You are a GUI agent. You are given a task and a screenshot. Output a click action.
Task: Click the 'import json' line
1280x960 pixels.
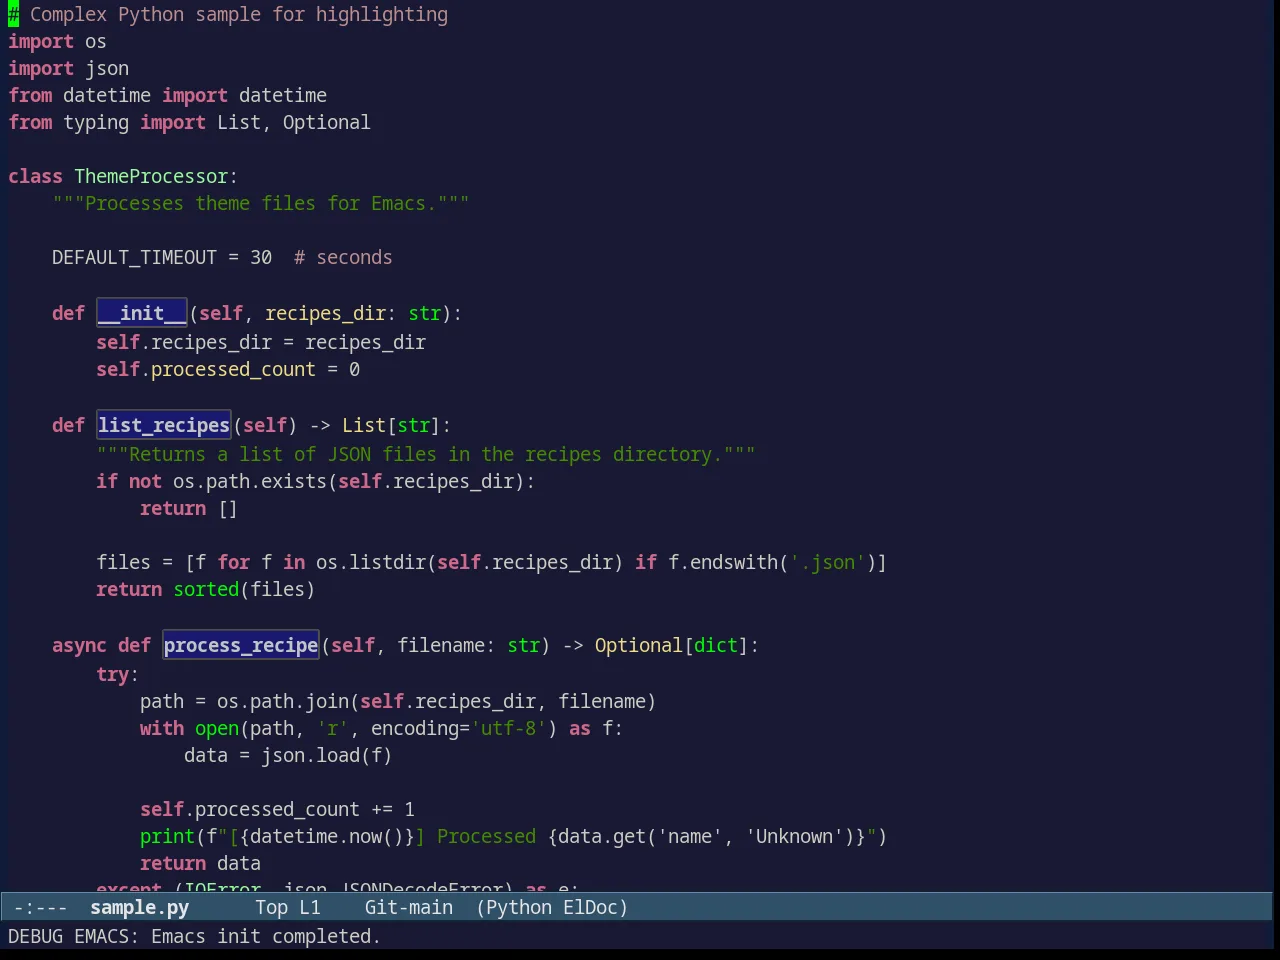point(68,68)
